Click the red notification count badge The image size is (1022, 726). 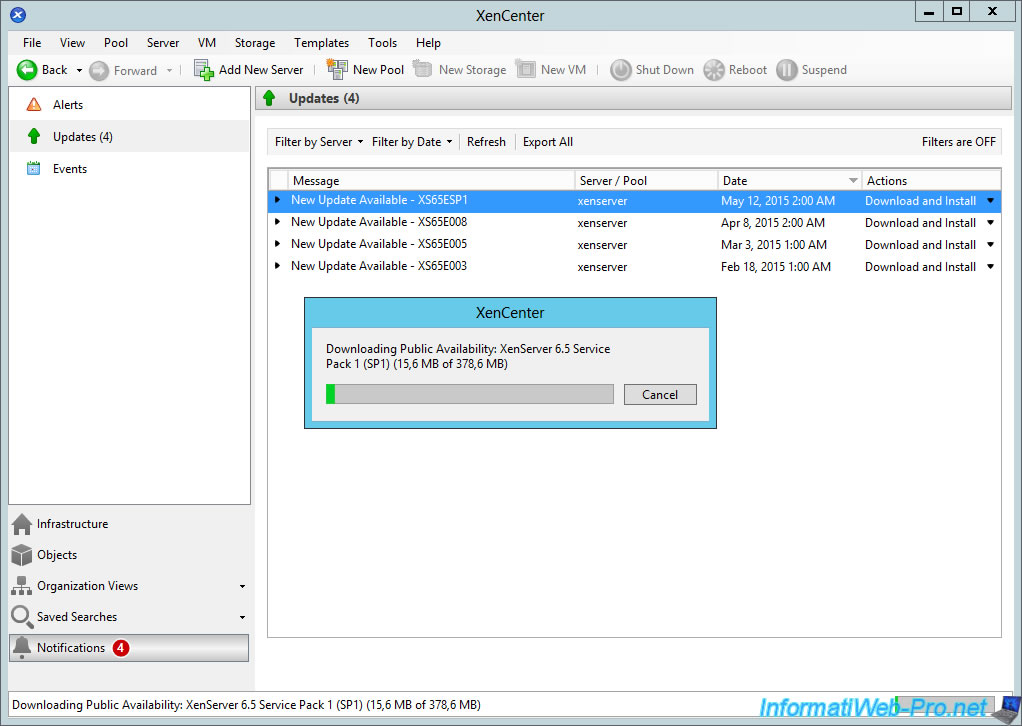coord(121,648)
